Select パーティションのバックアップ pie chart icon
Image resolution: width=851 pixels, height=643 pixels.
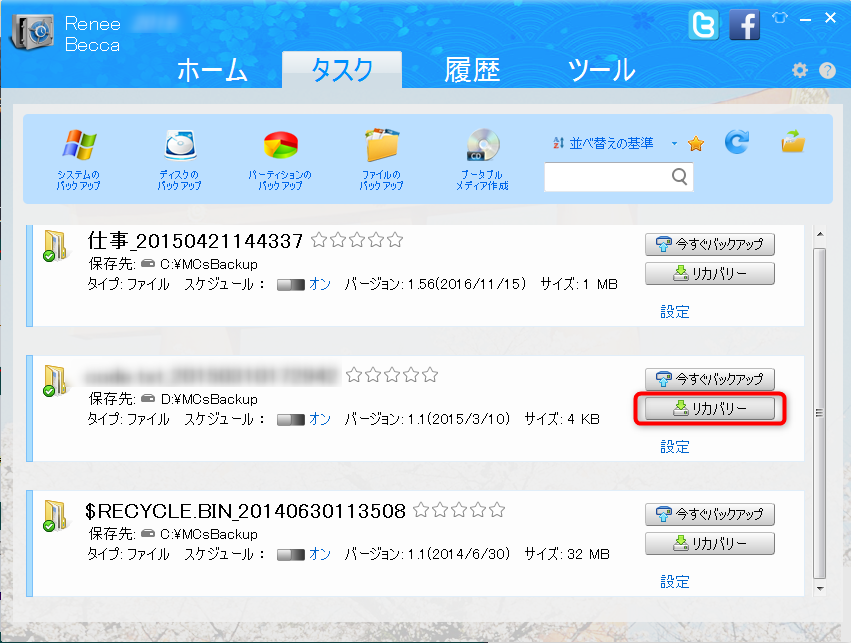[x=279, y=146]
